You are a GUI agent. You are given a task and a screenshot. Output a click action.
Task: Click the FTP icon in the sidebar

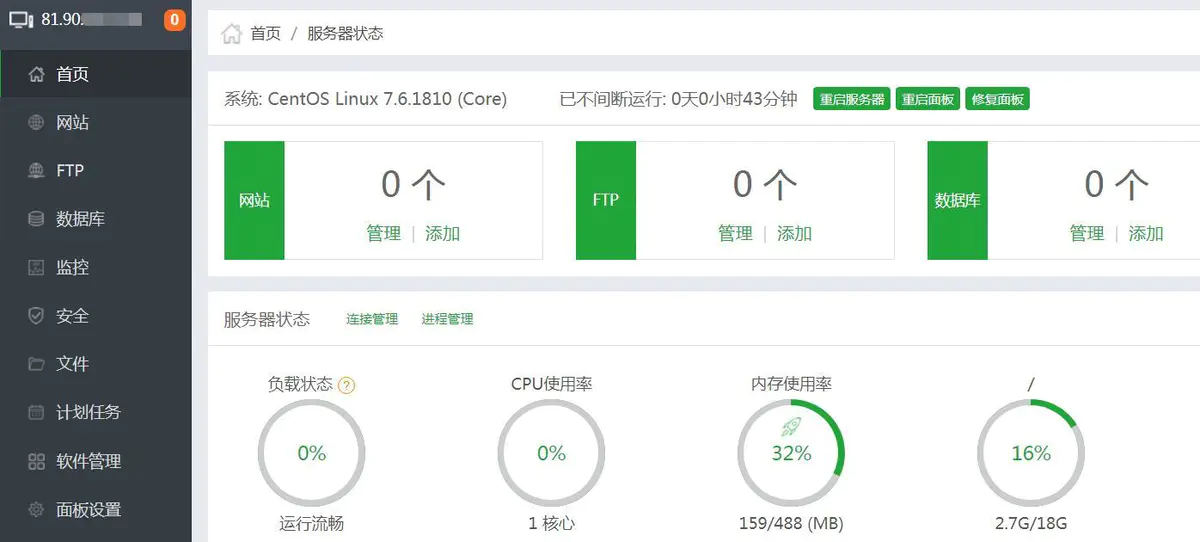tap(36, 171)
